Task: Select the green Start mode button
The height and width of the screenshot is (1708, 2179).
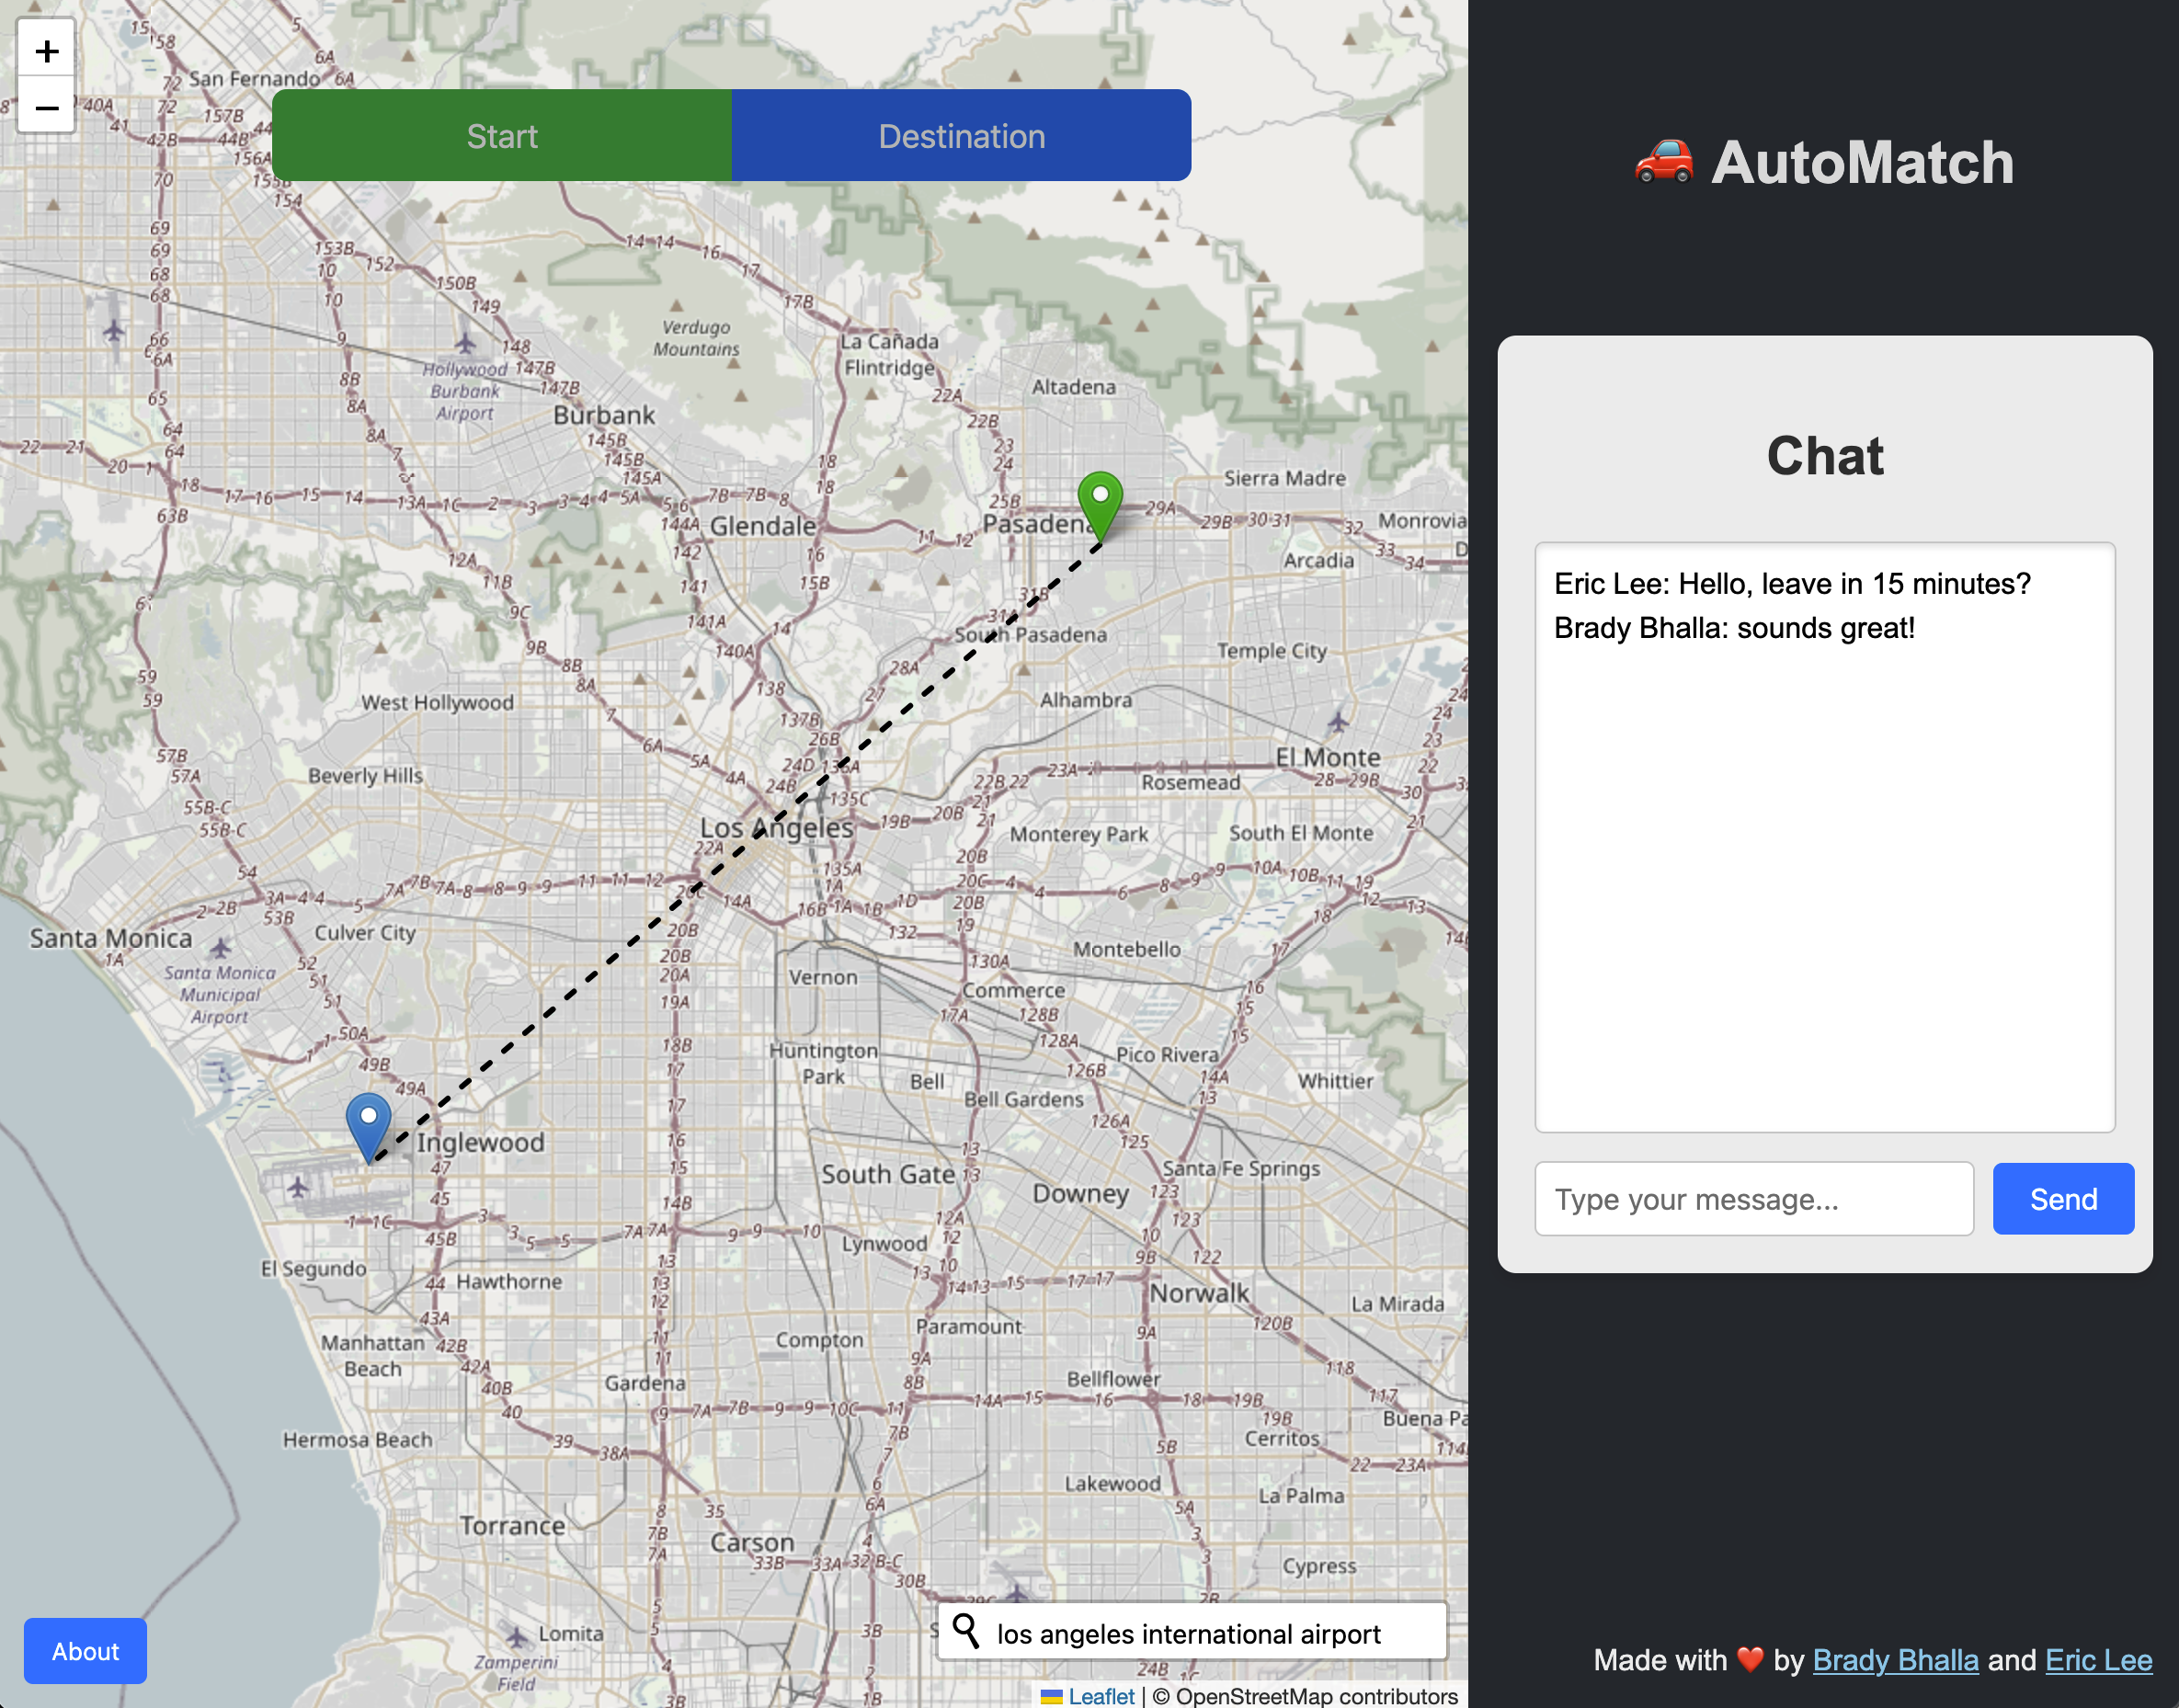Action: pyautogui.click(x=501, y=136)
